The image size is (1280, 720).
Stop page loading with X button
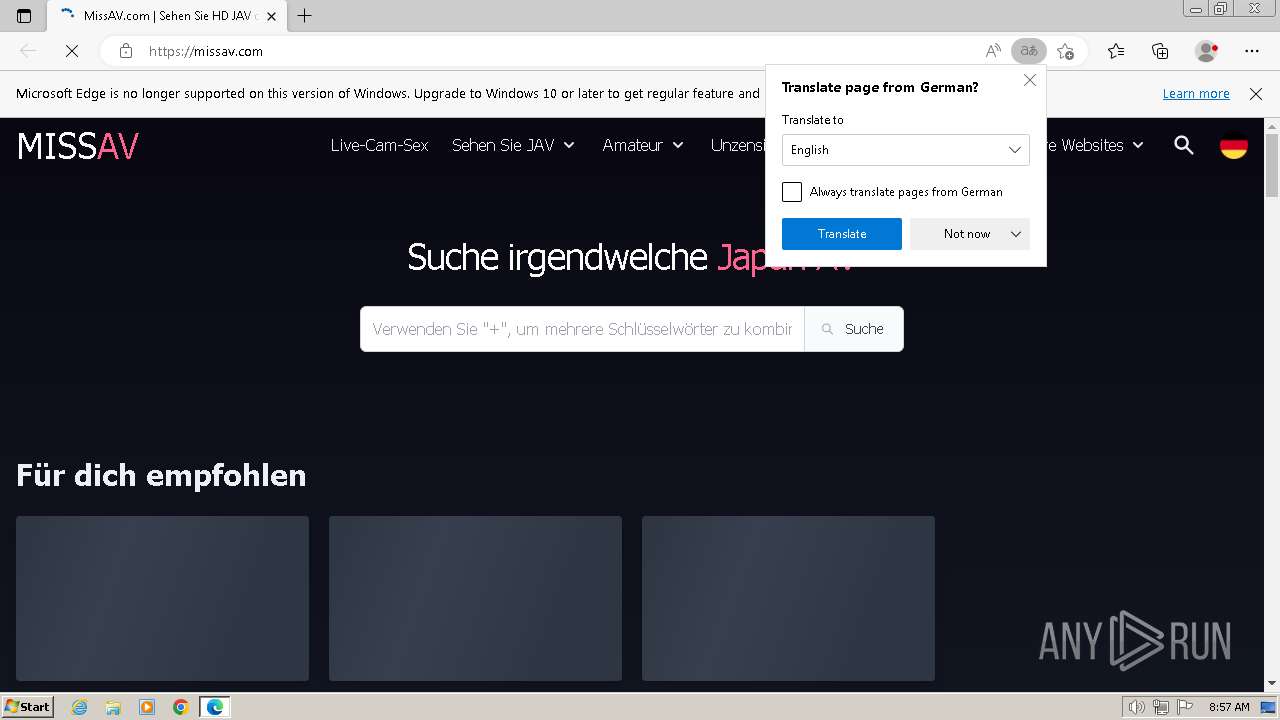pos(72,51)
